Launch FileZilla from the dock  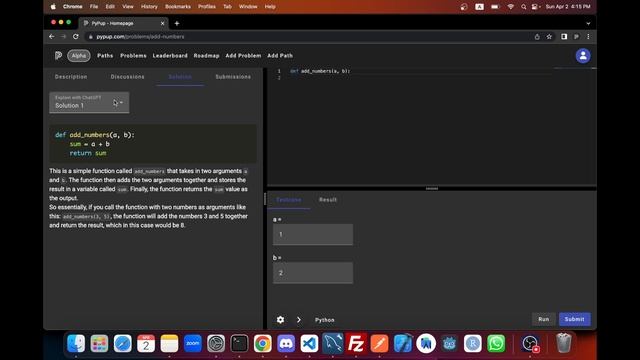click(356, 343)
